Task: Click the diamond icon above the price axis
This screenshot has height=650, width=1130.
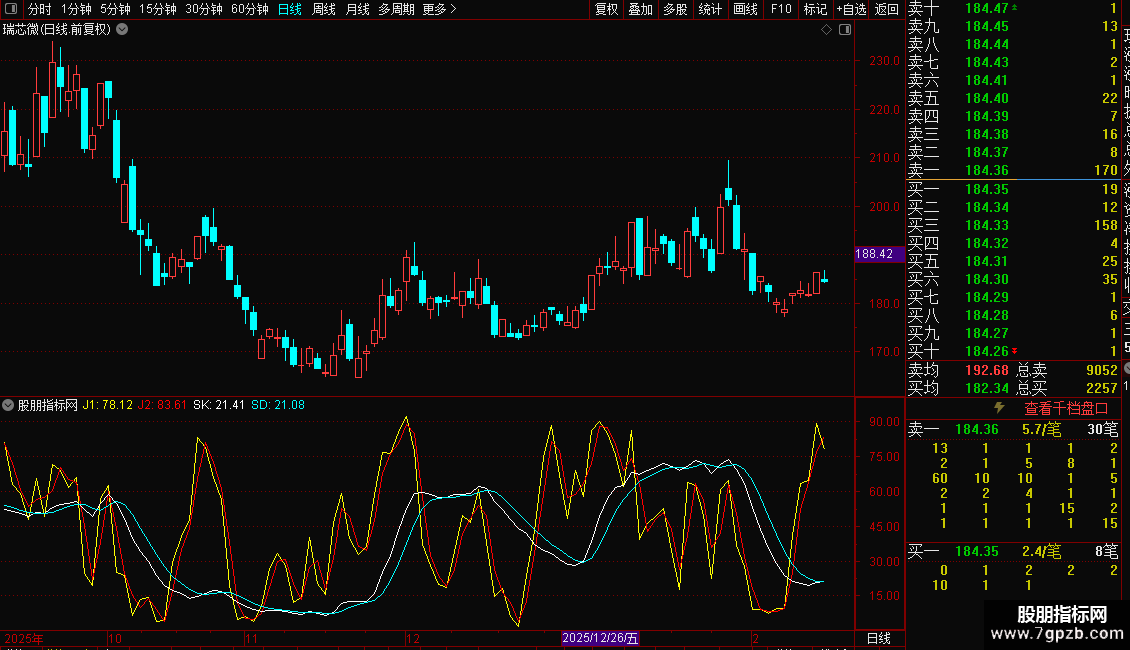Action: pyautogui.click(x=827, y=30)
